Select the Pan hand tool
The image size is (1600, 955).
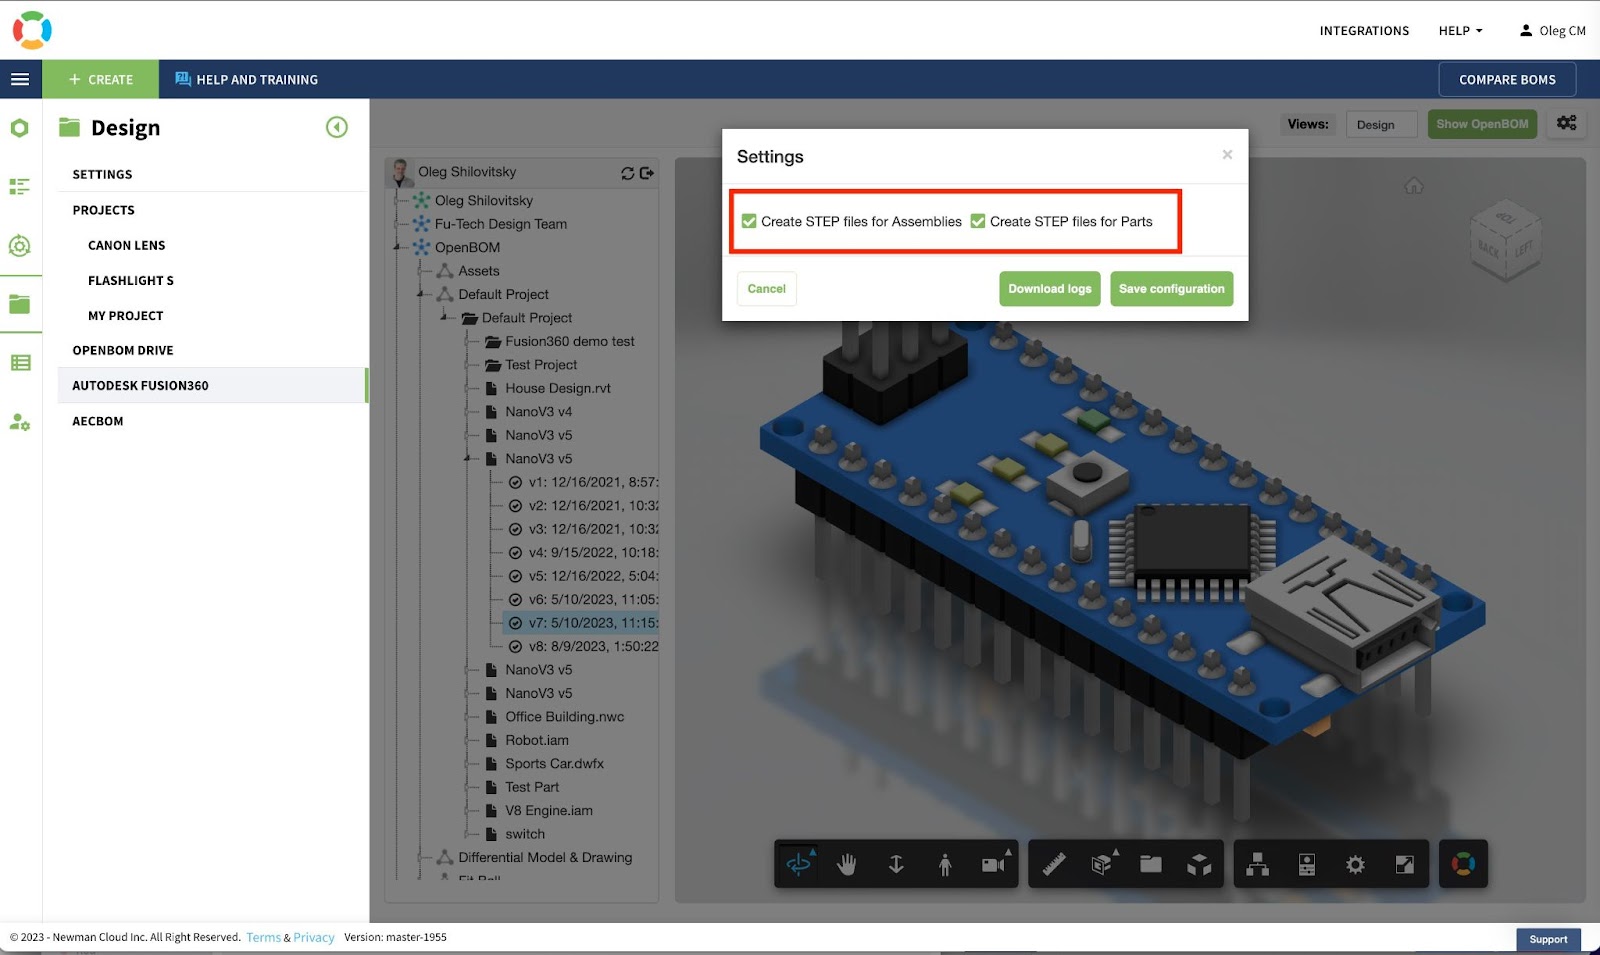click(847, 864)
